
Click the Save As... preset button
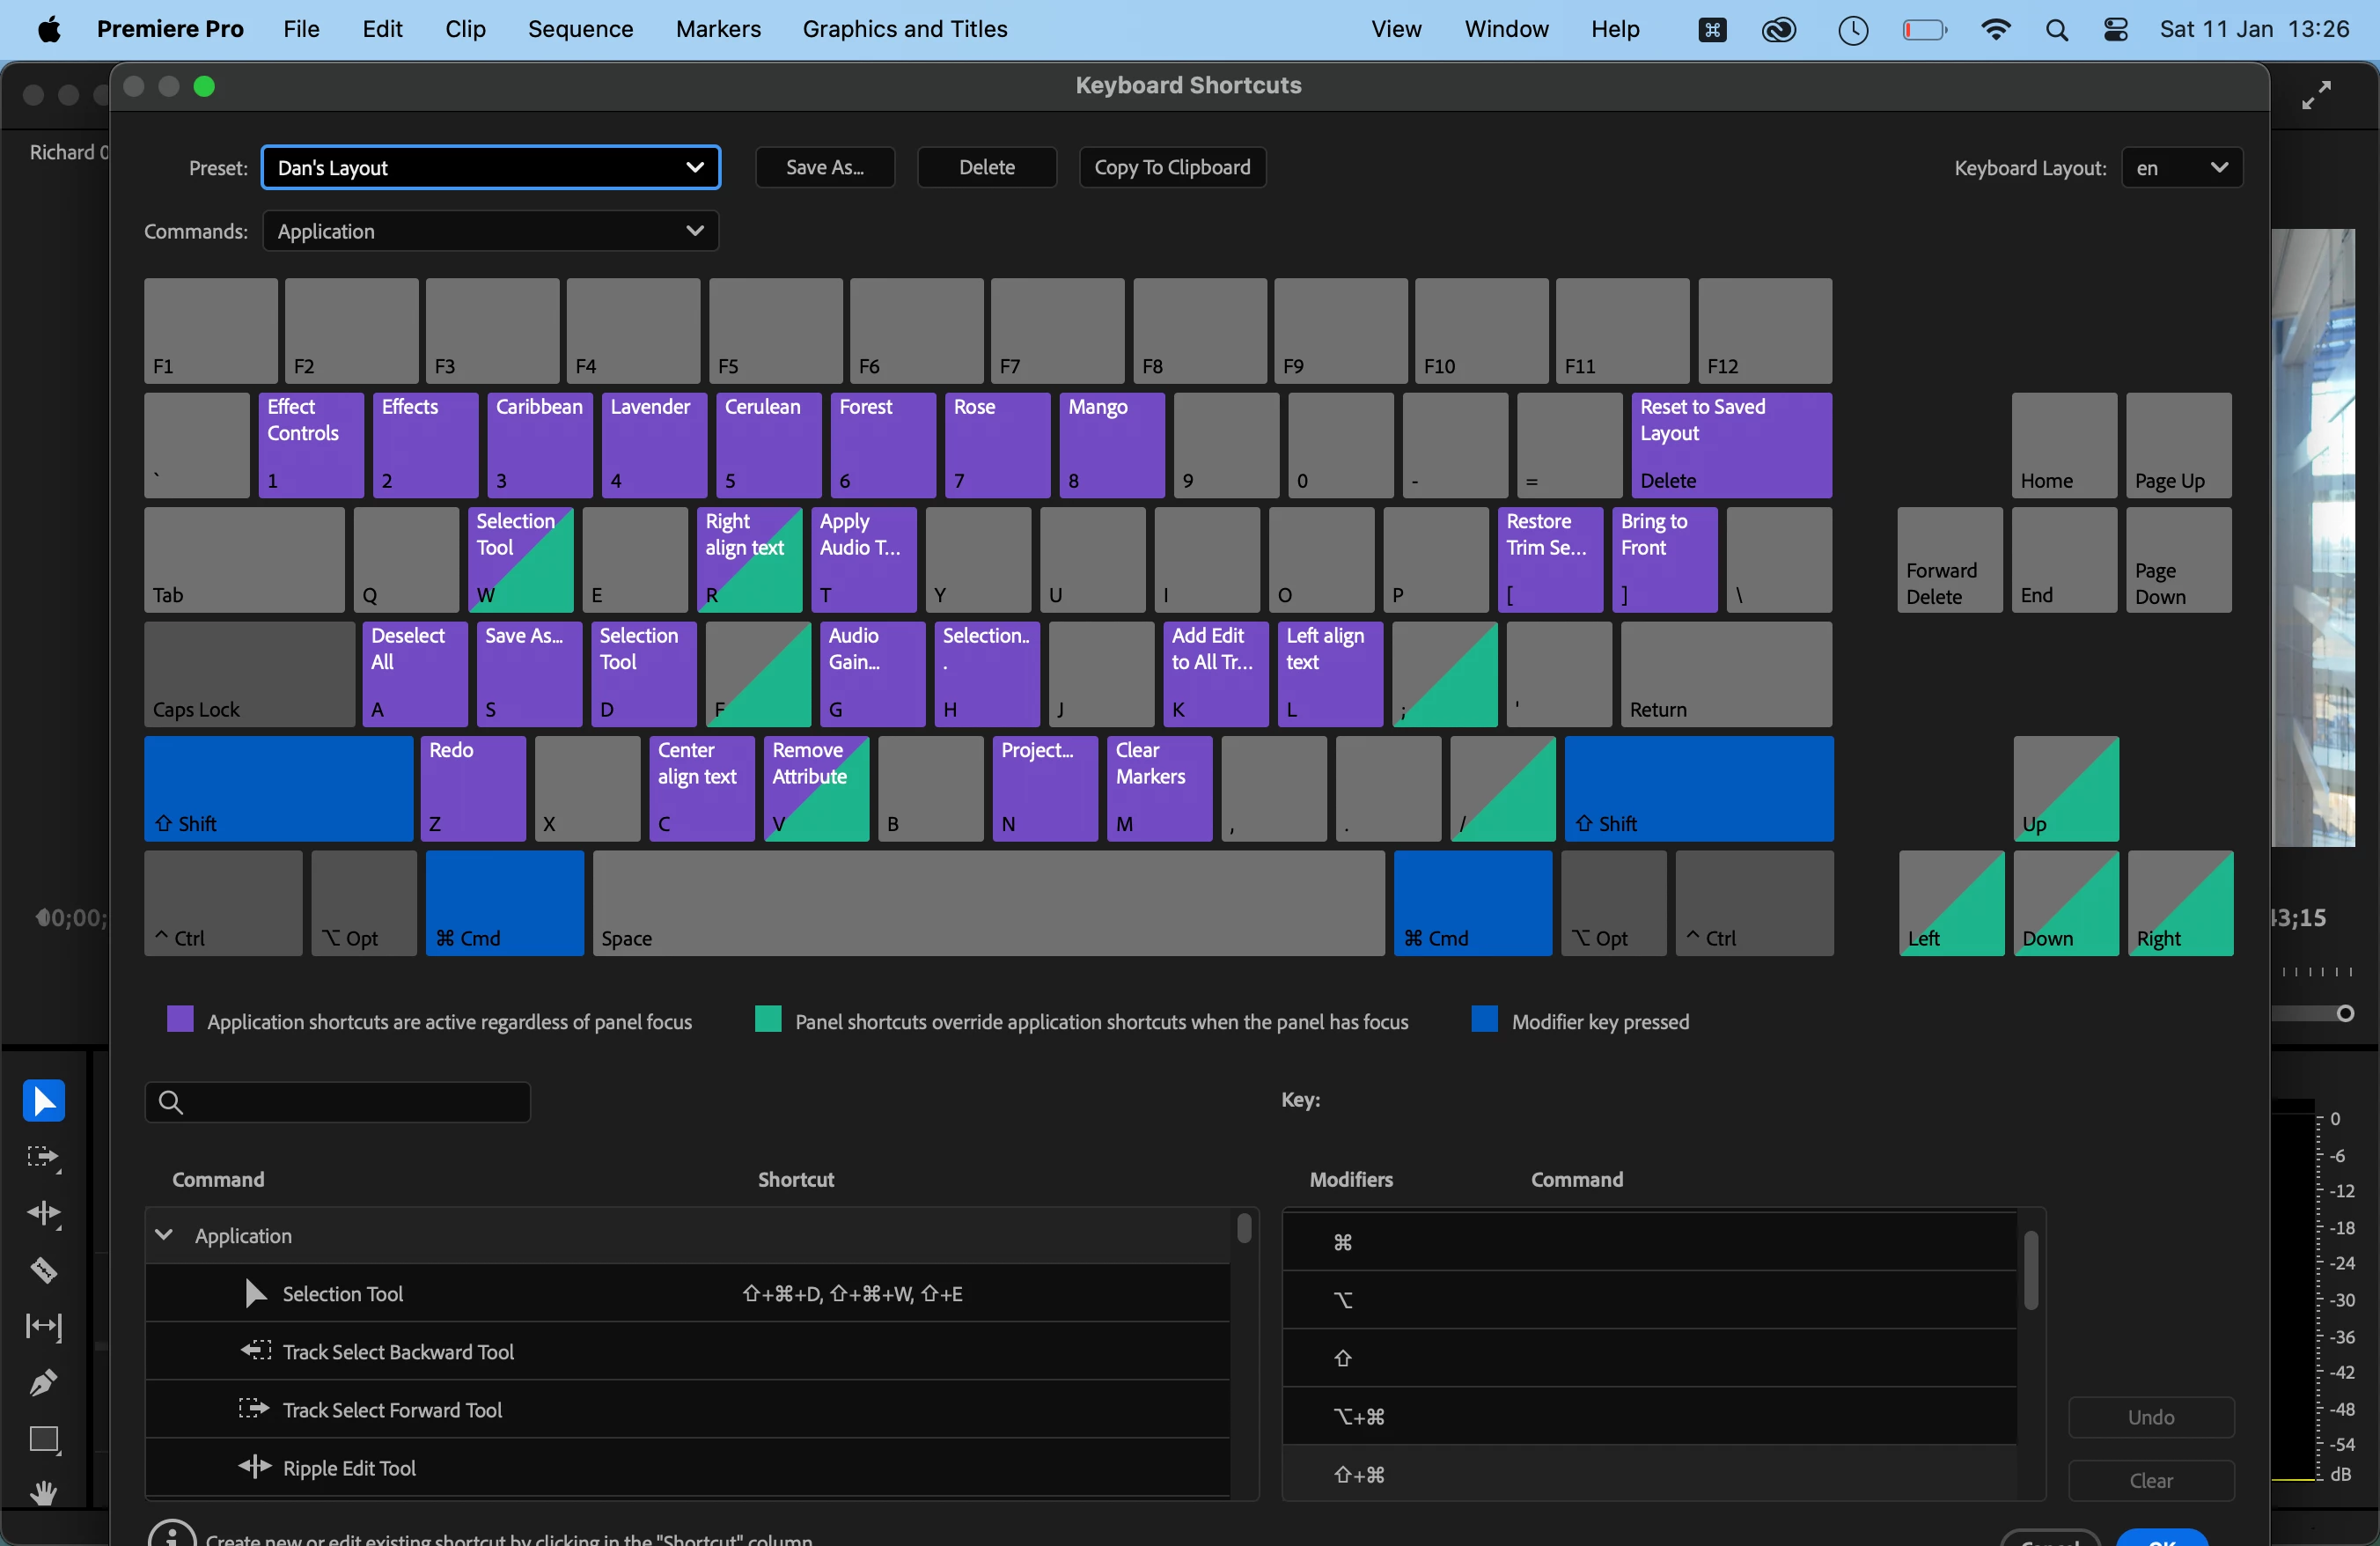click(x=824, y=167)
